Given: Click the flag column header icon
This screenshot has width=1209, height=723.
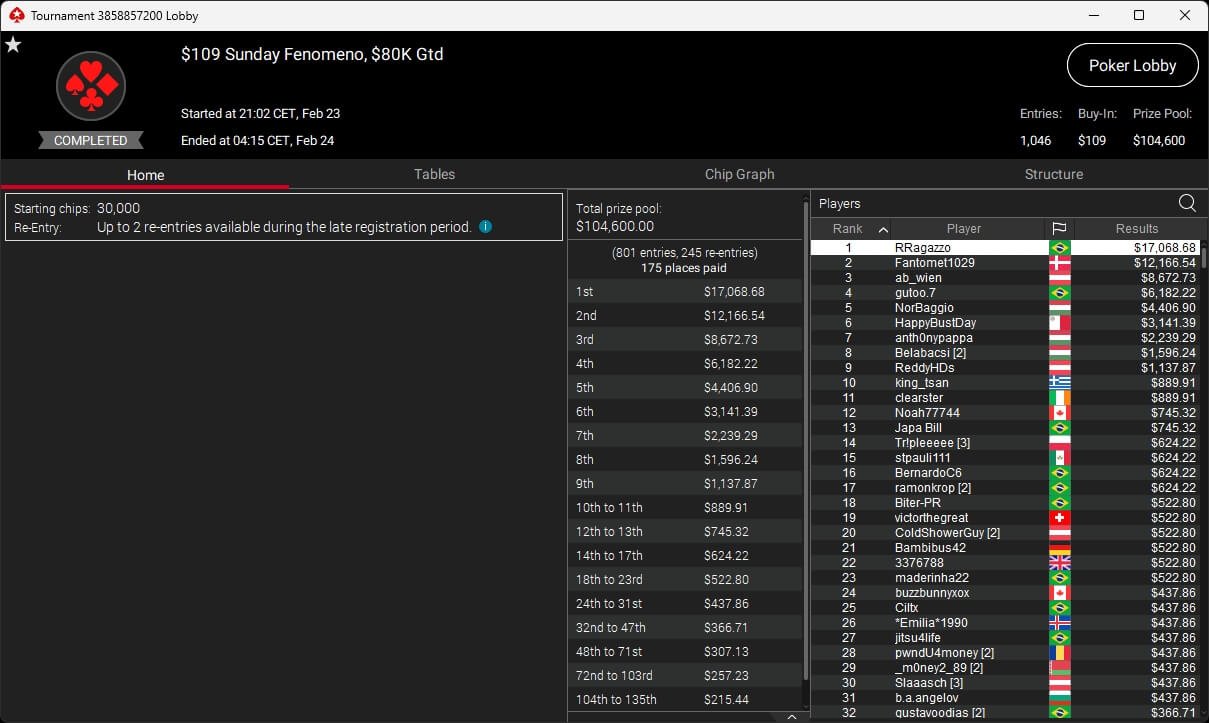Looking at the screenshot, I should 1060,229.
